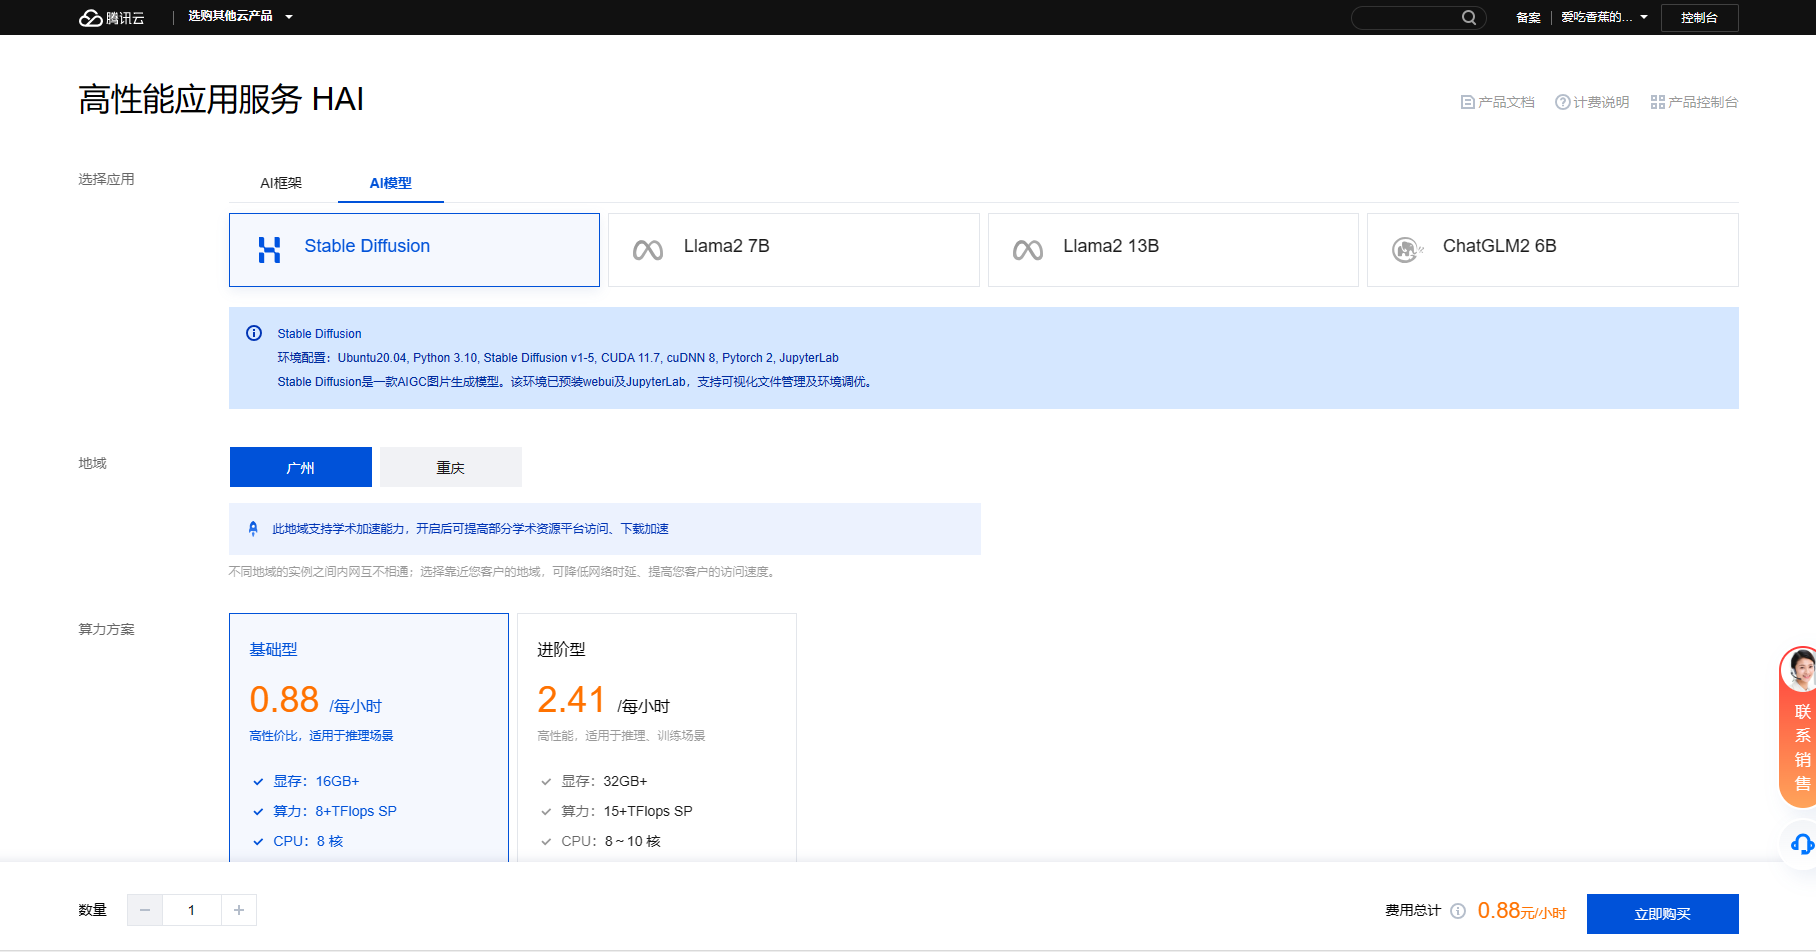
Task: Click the checkmark beside 算力: 8+TFlops SP
Action: coord(258,812)
